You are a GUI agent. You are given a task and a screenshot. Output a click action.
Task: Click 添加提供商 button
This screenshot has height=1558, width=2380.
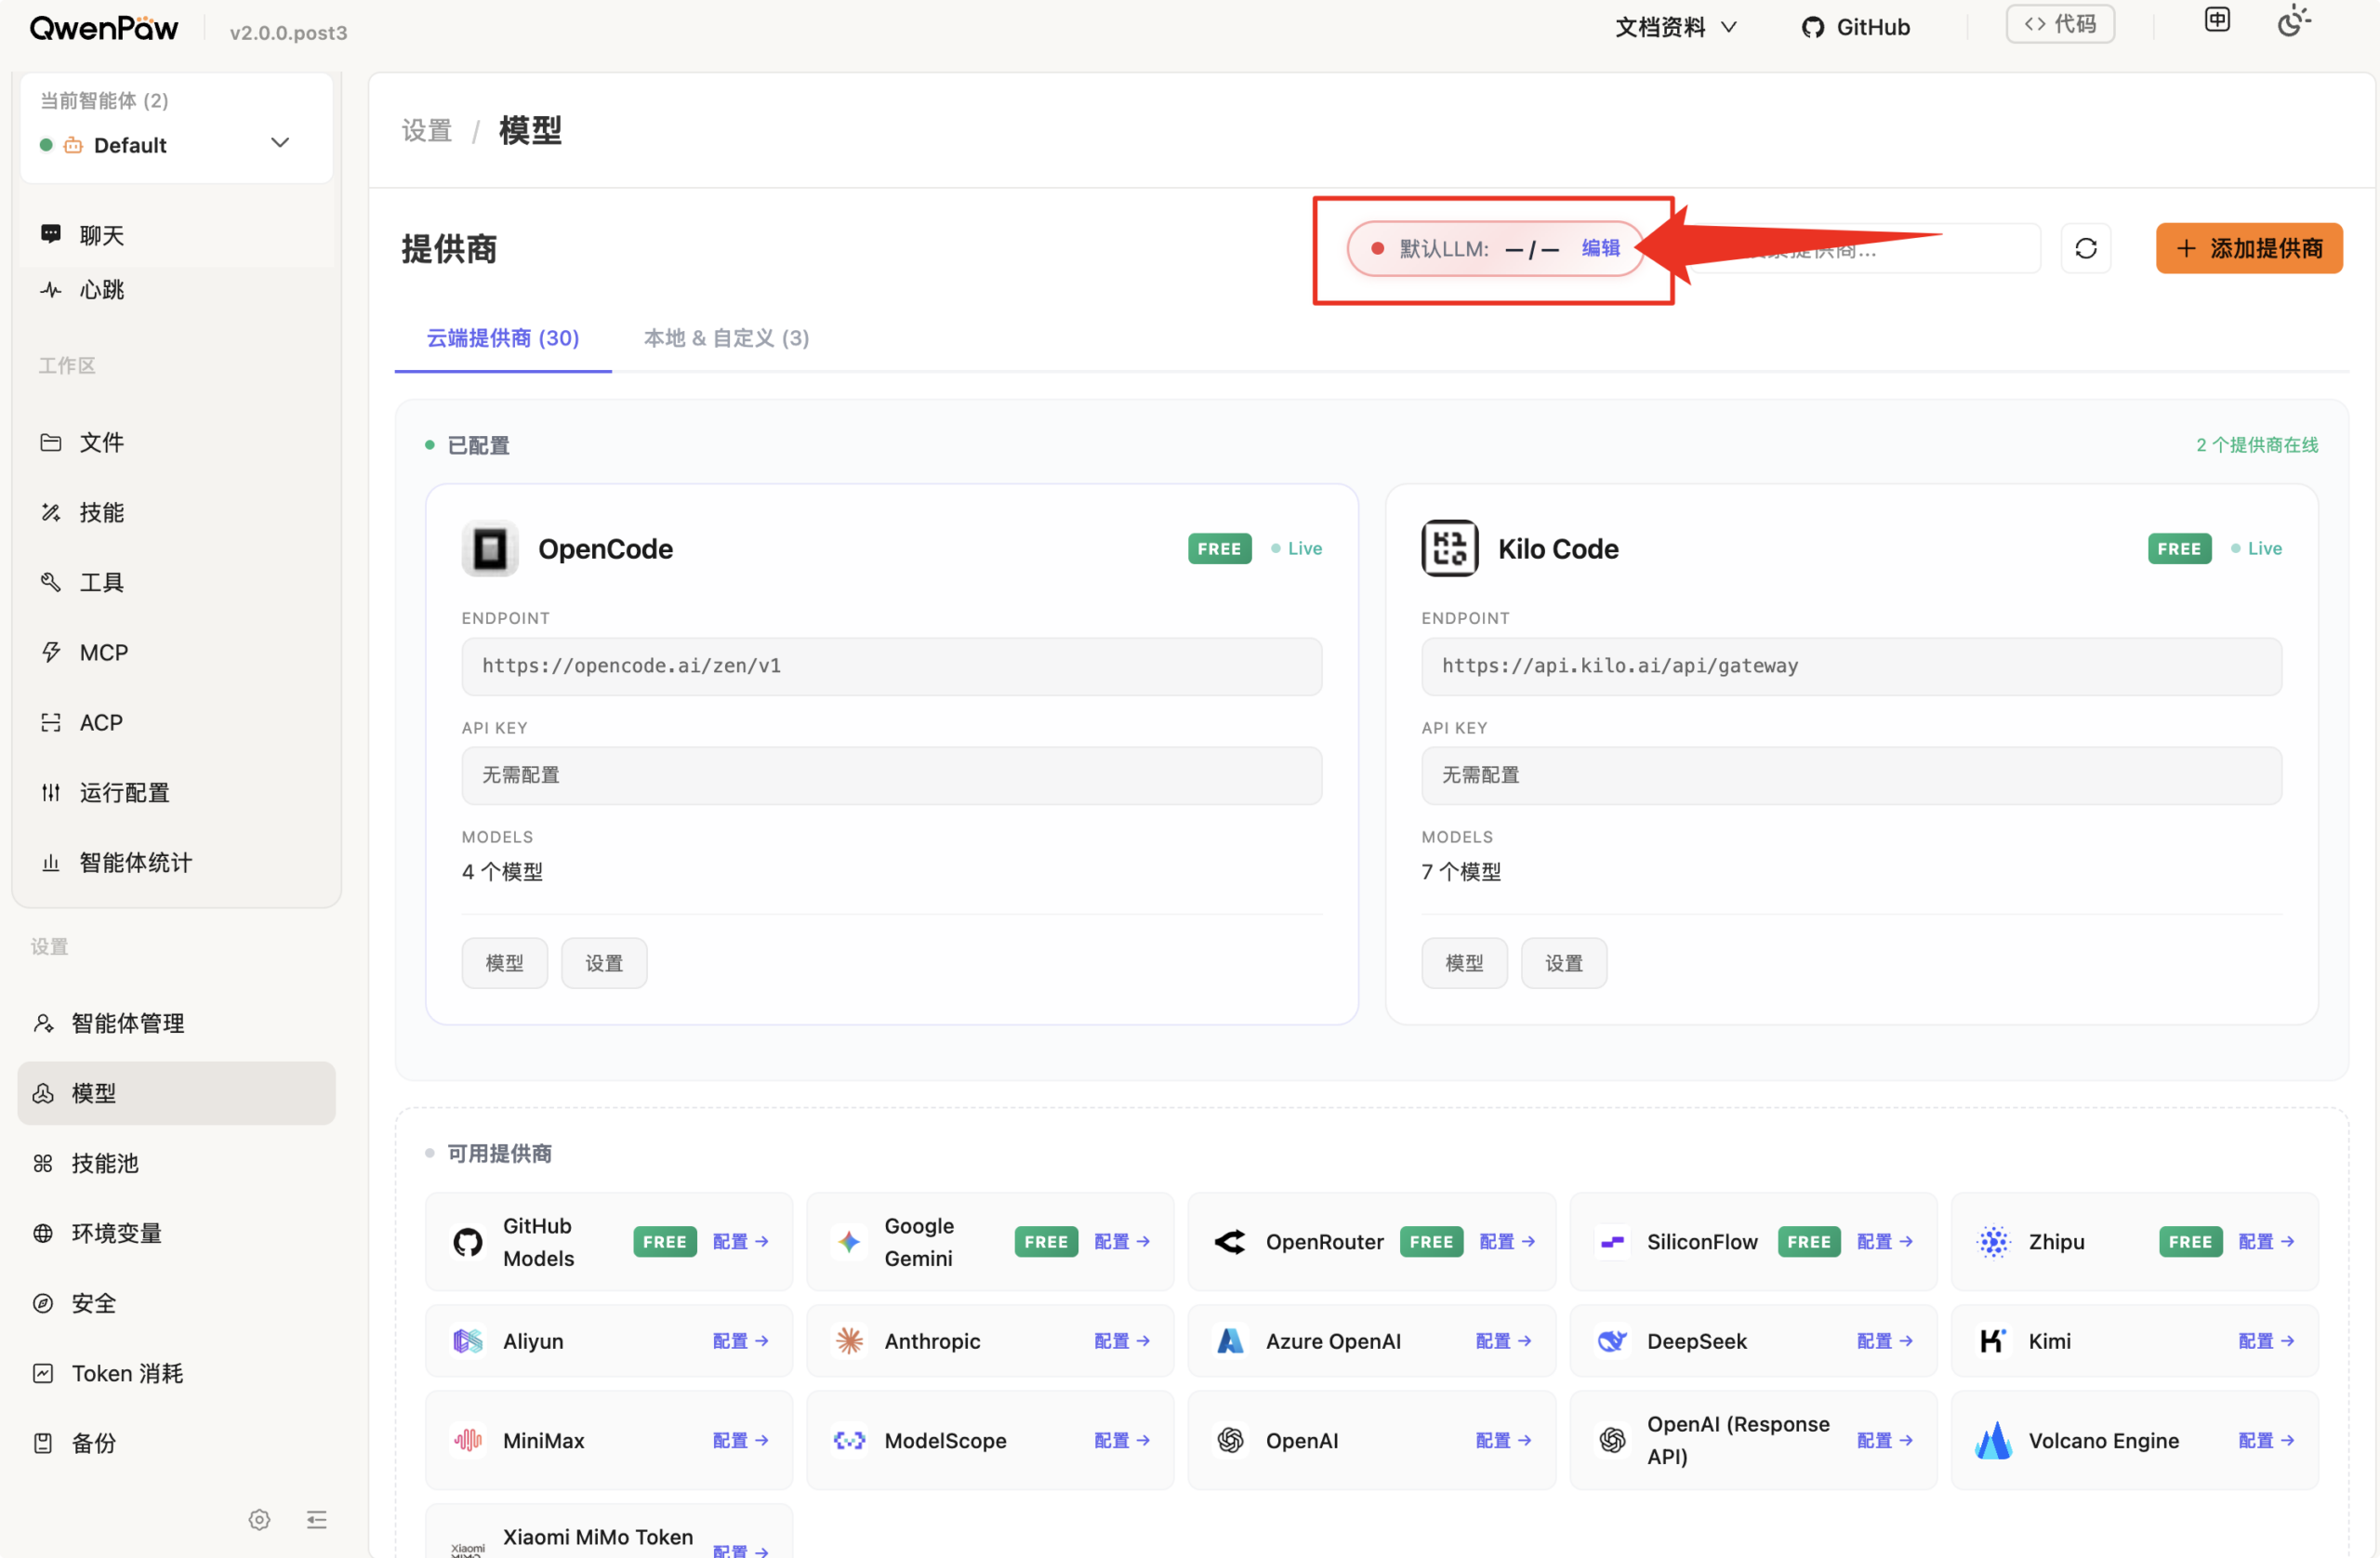(2249, 248)
